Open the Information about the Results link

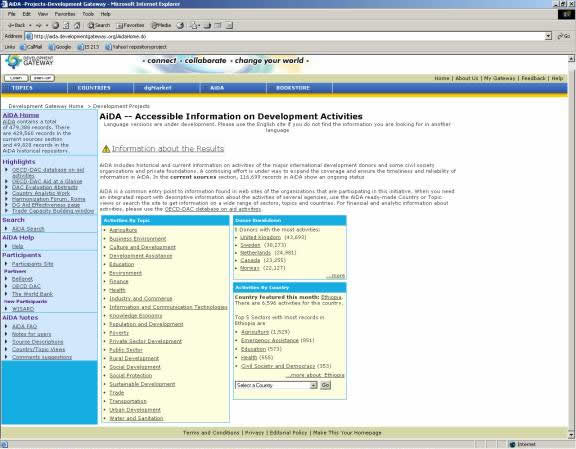coord(168,149)
